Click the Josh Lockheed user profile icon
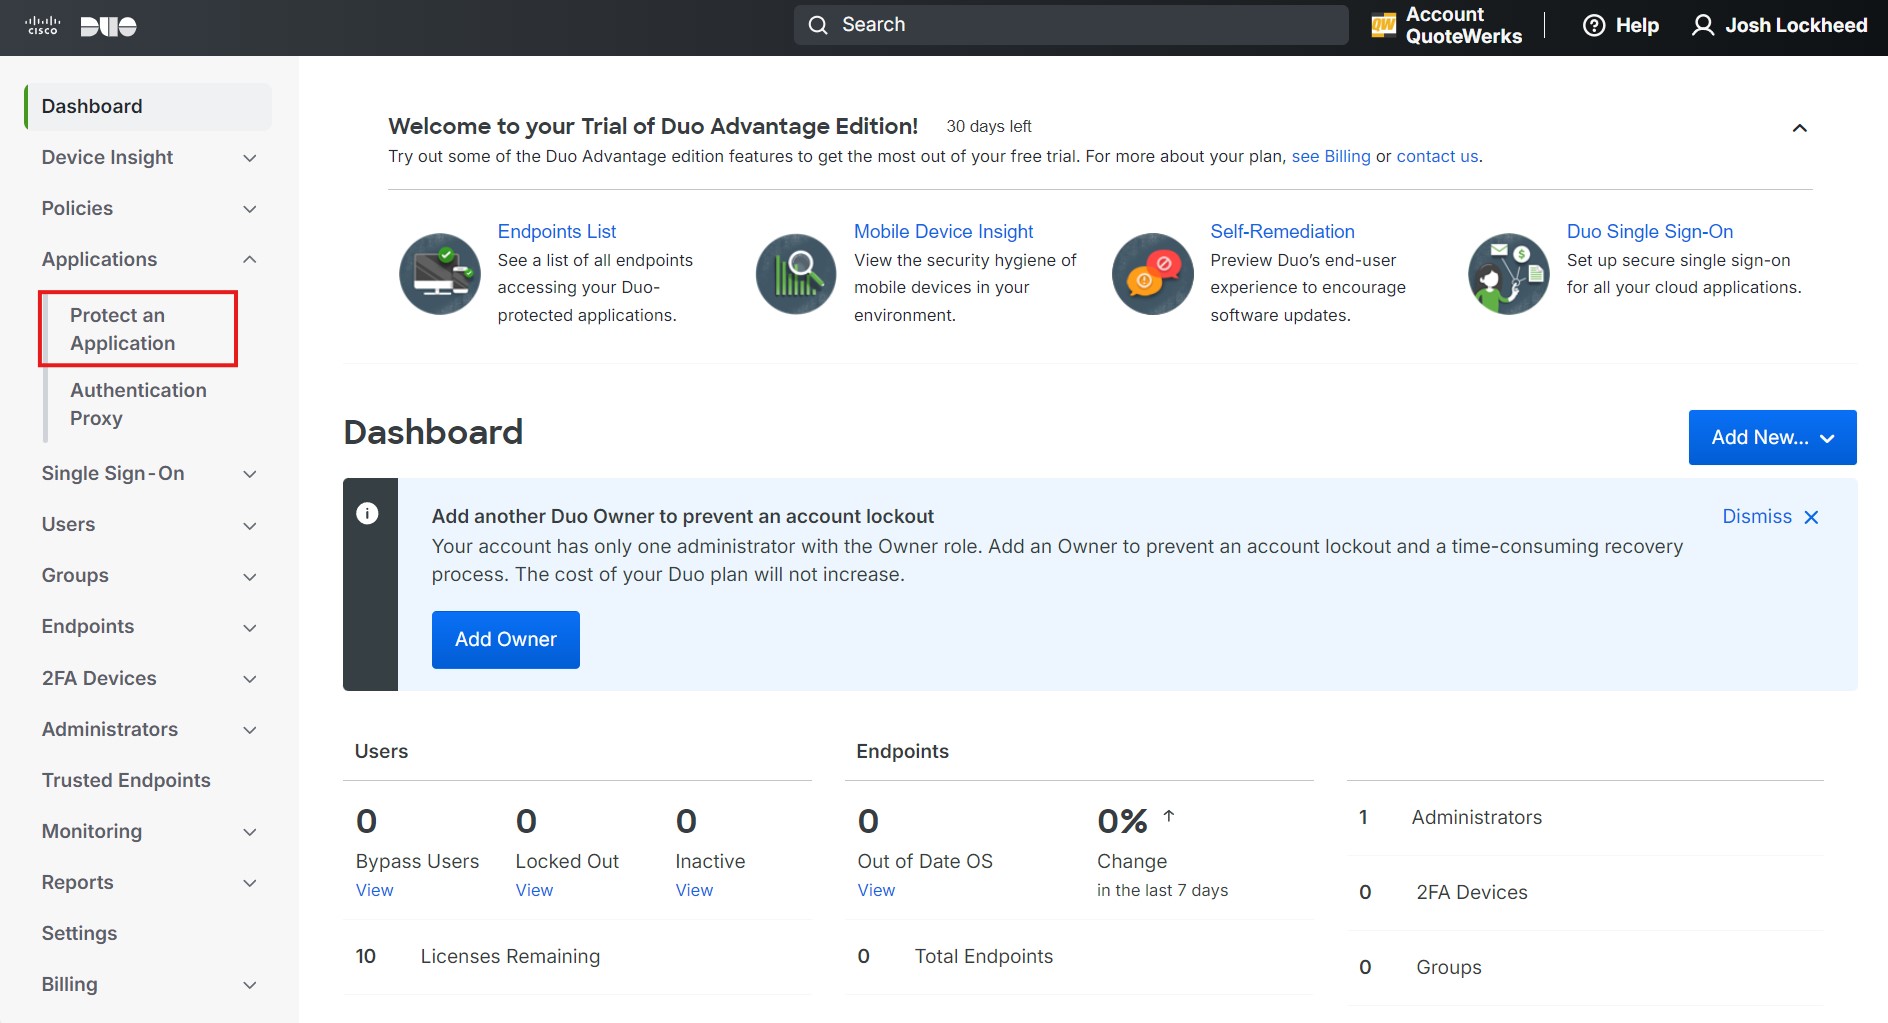 (1702, 26)
